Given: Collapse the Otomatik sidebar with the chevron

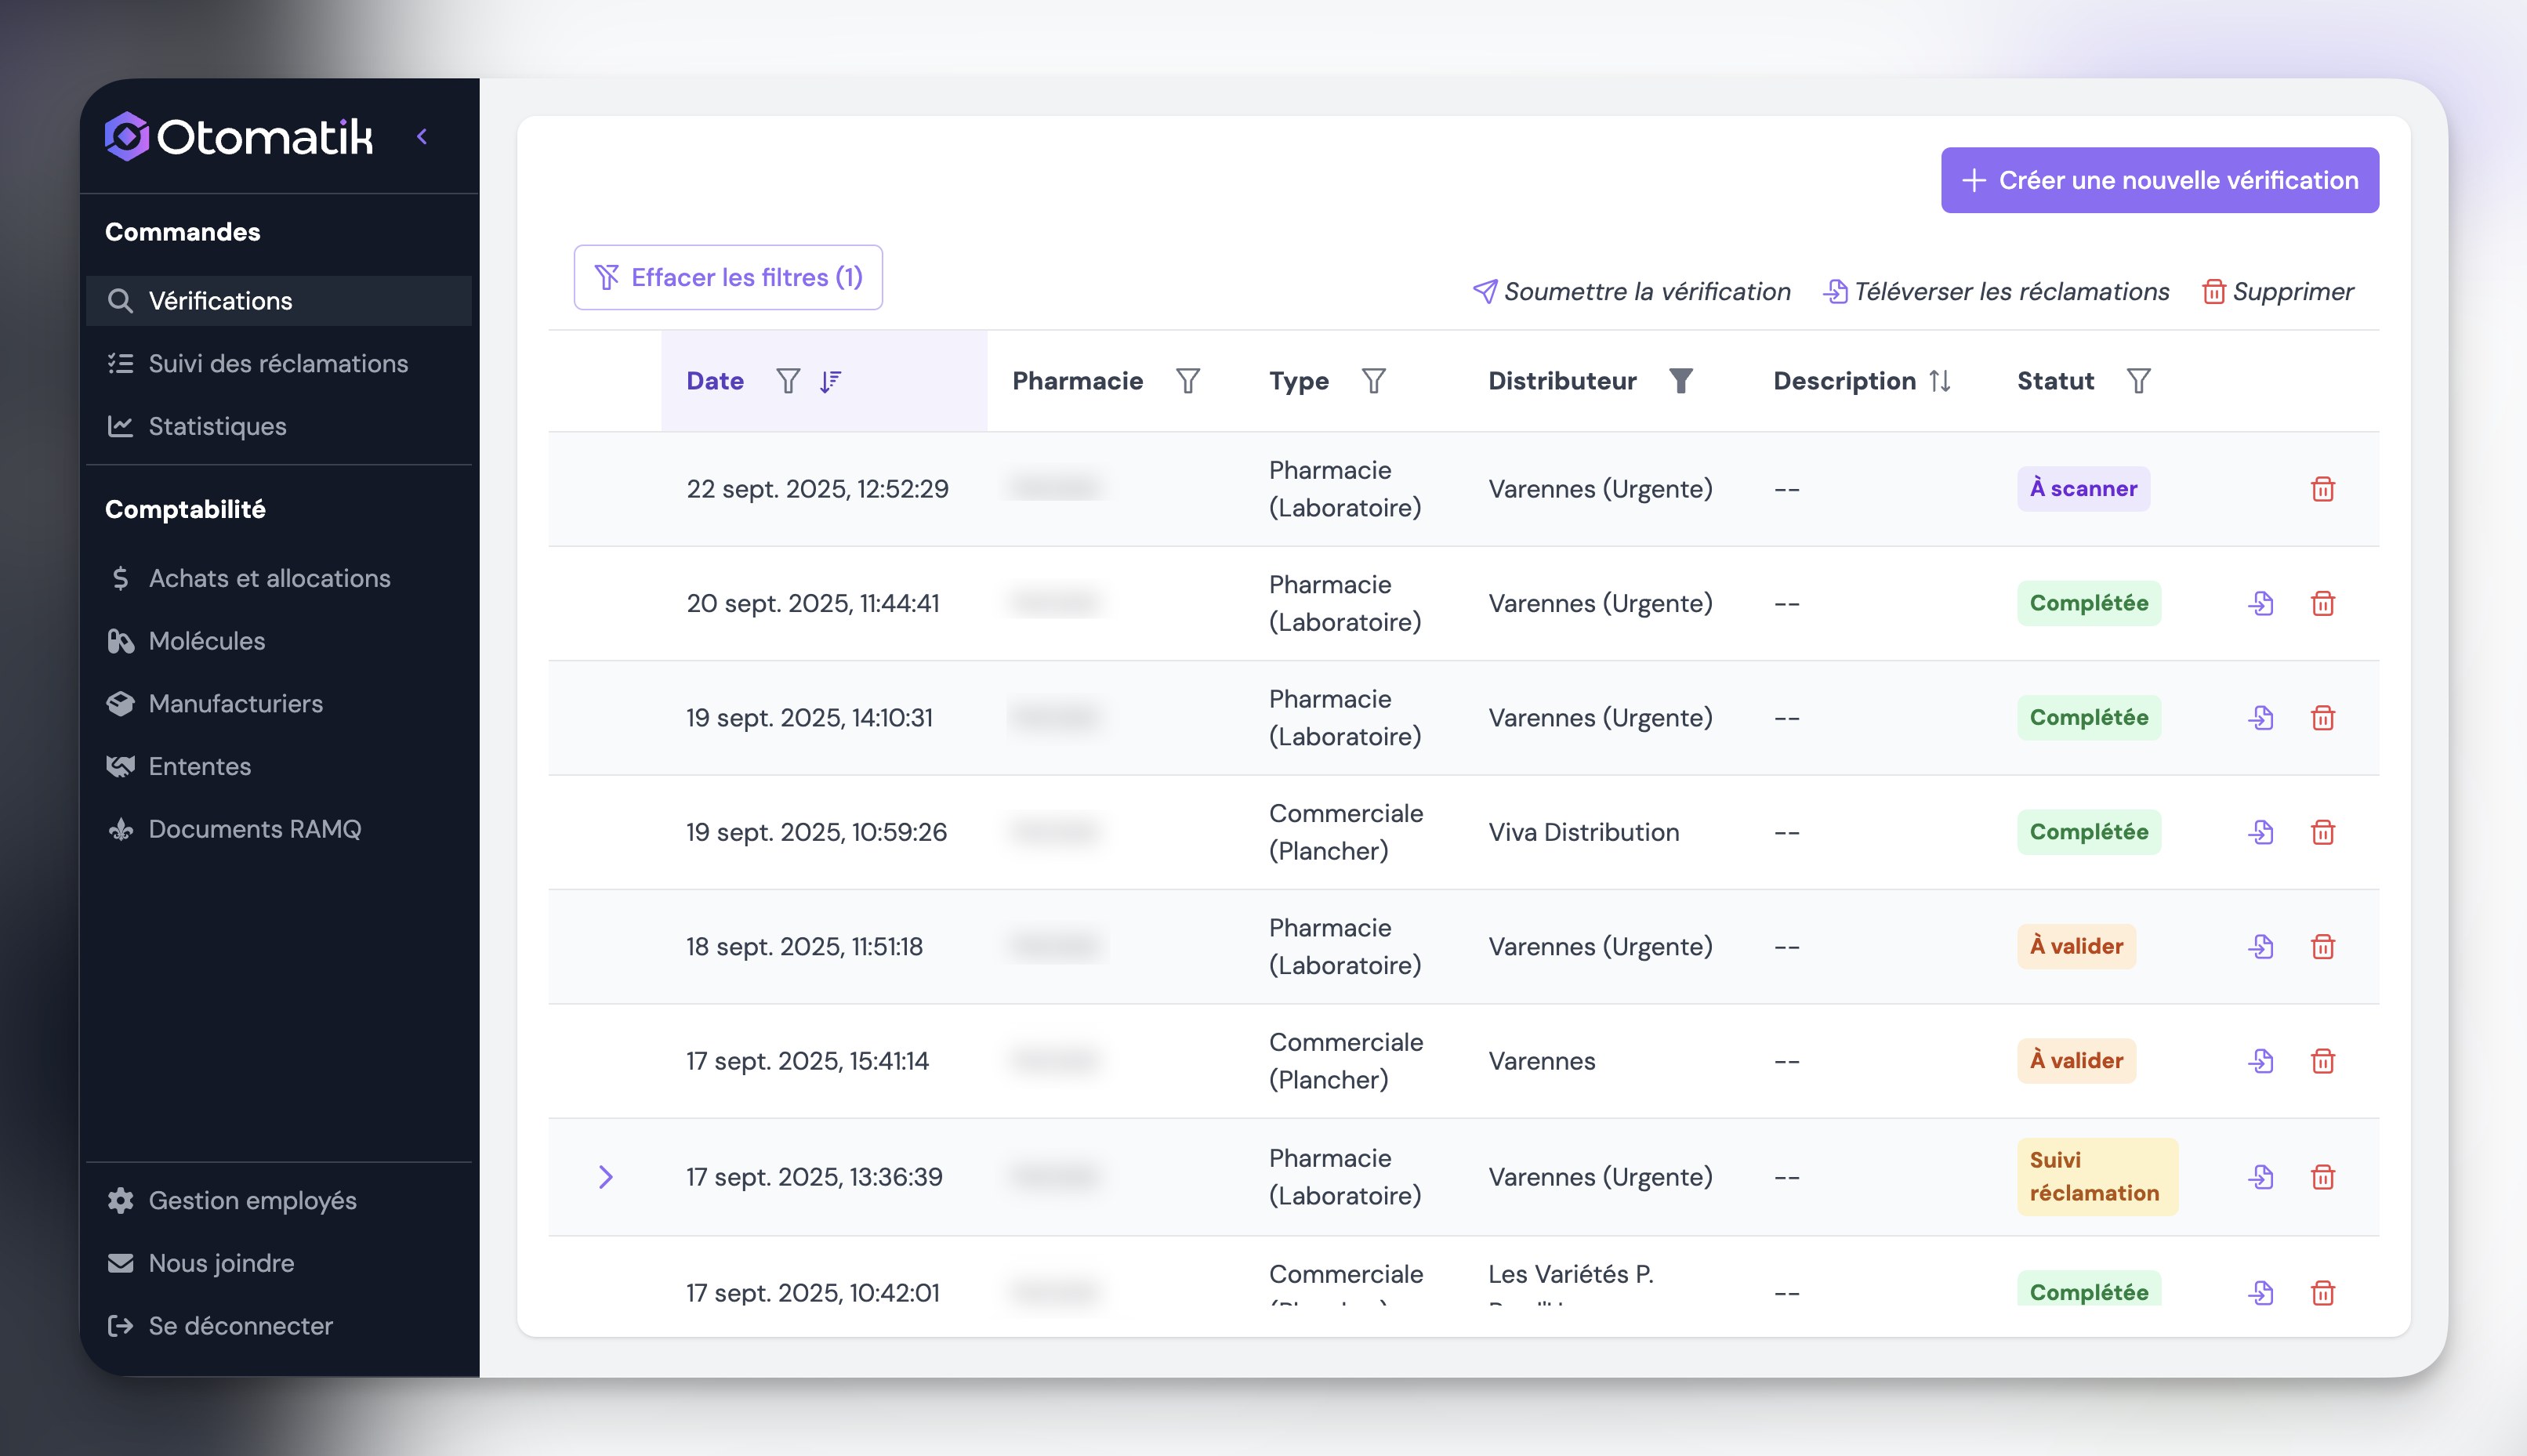Looking at the screenshot, I should point(422,137).
